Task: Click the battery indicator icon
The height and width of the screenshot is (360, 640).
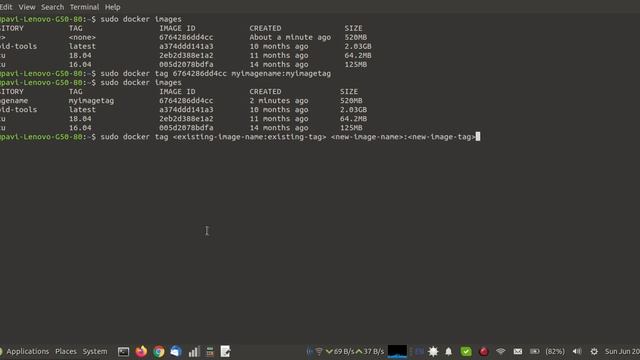Action: pos(534,351)
